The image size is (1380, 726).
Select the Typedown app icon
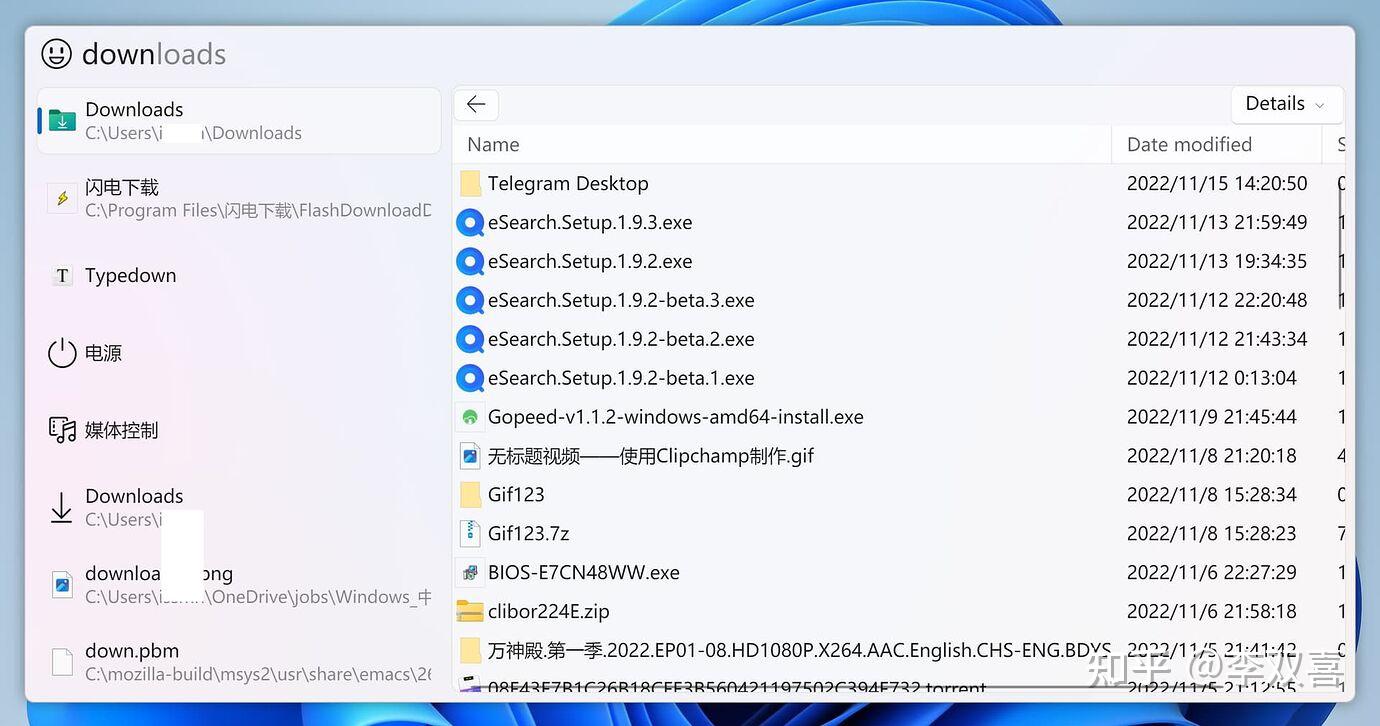pos(61,275)
